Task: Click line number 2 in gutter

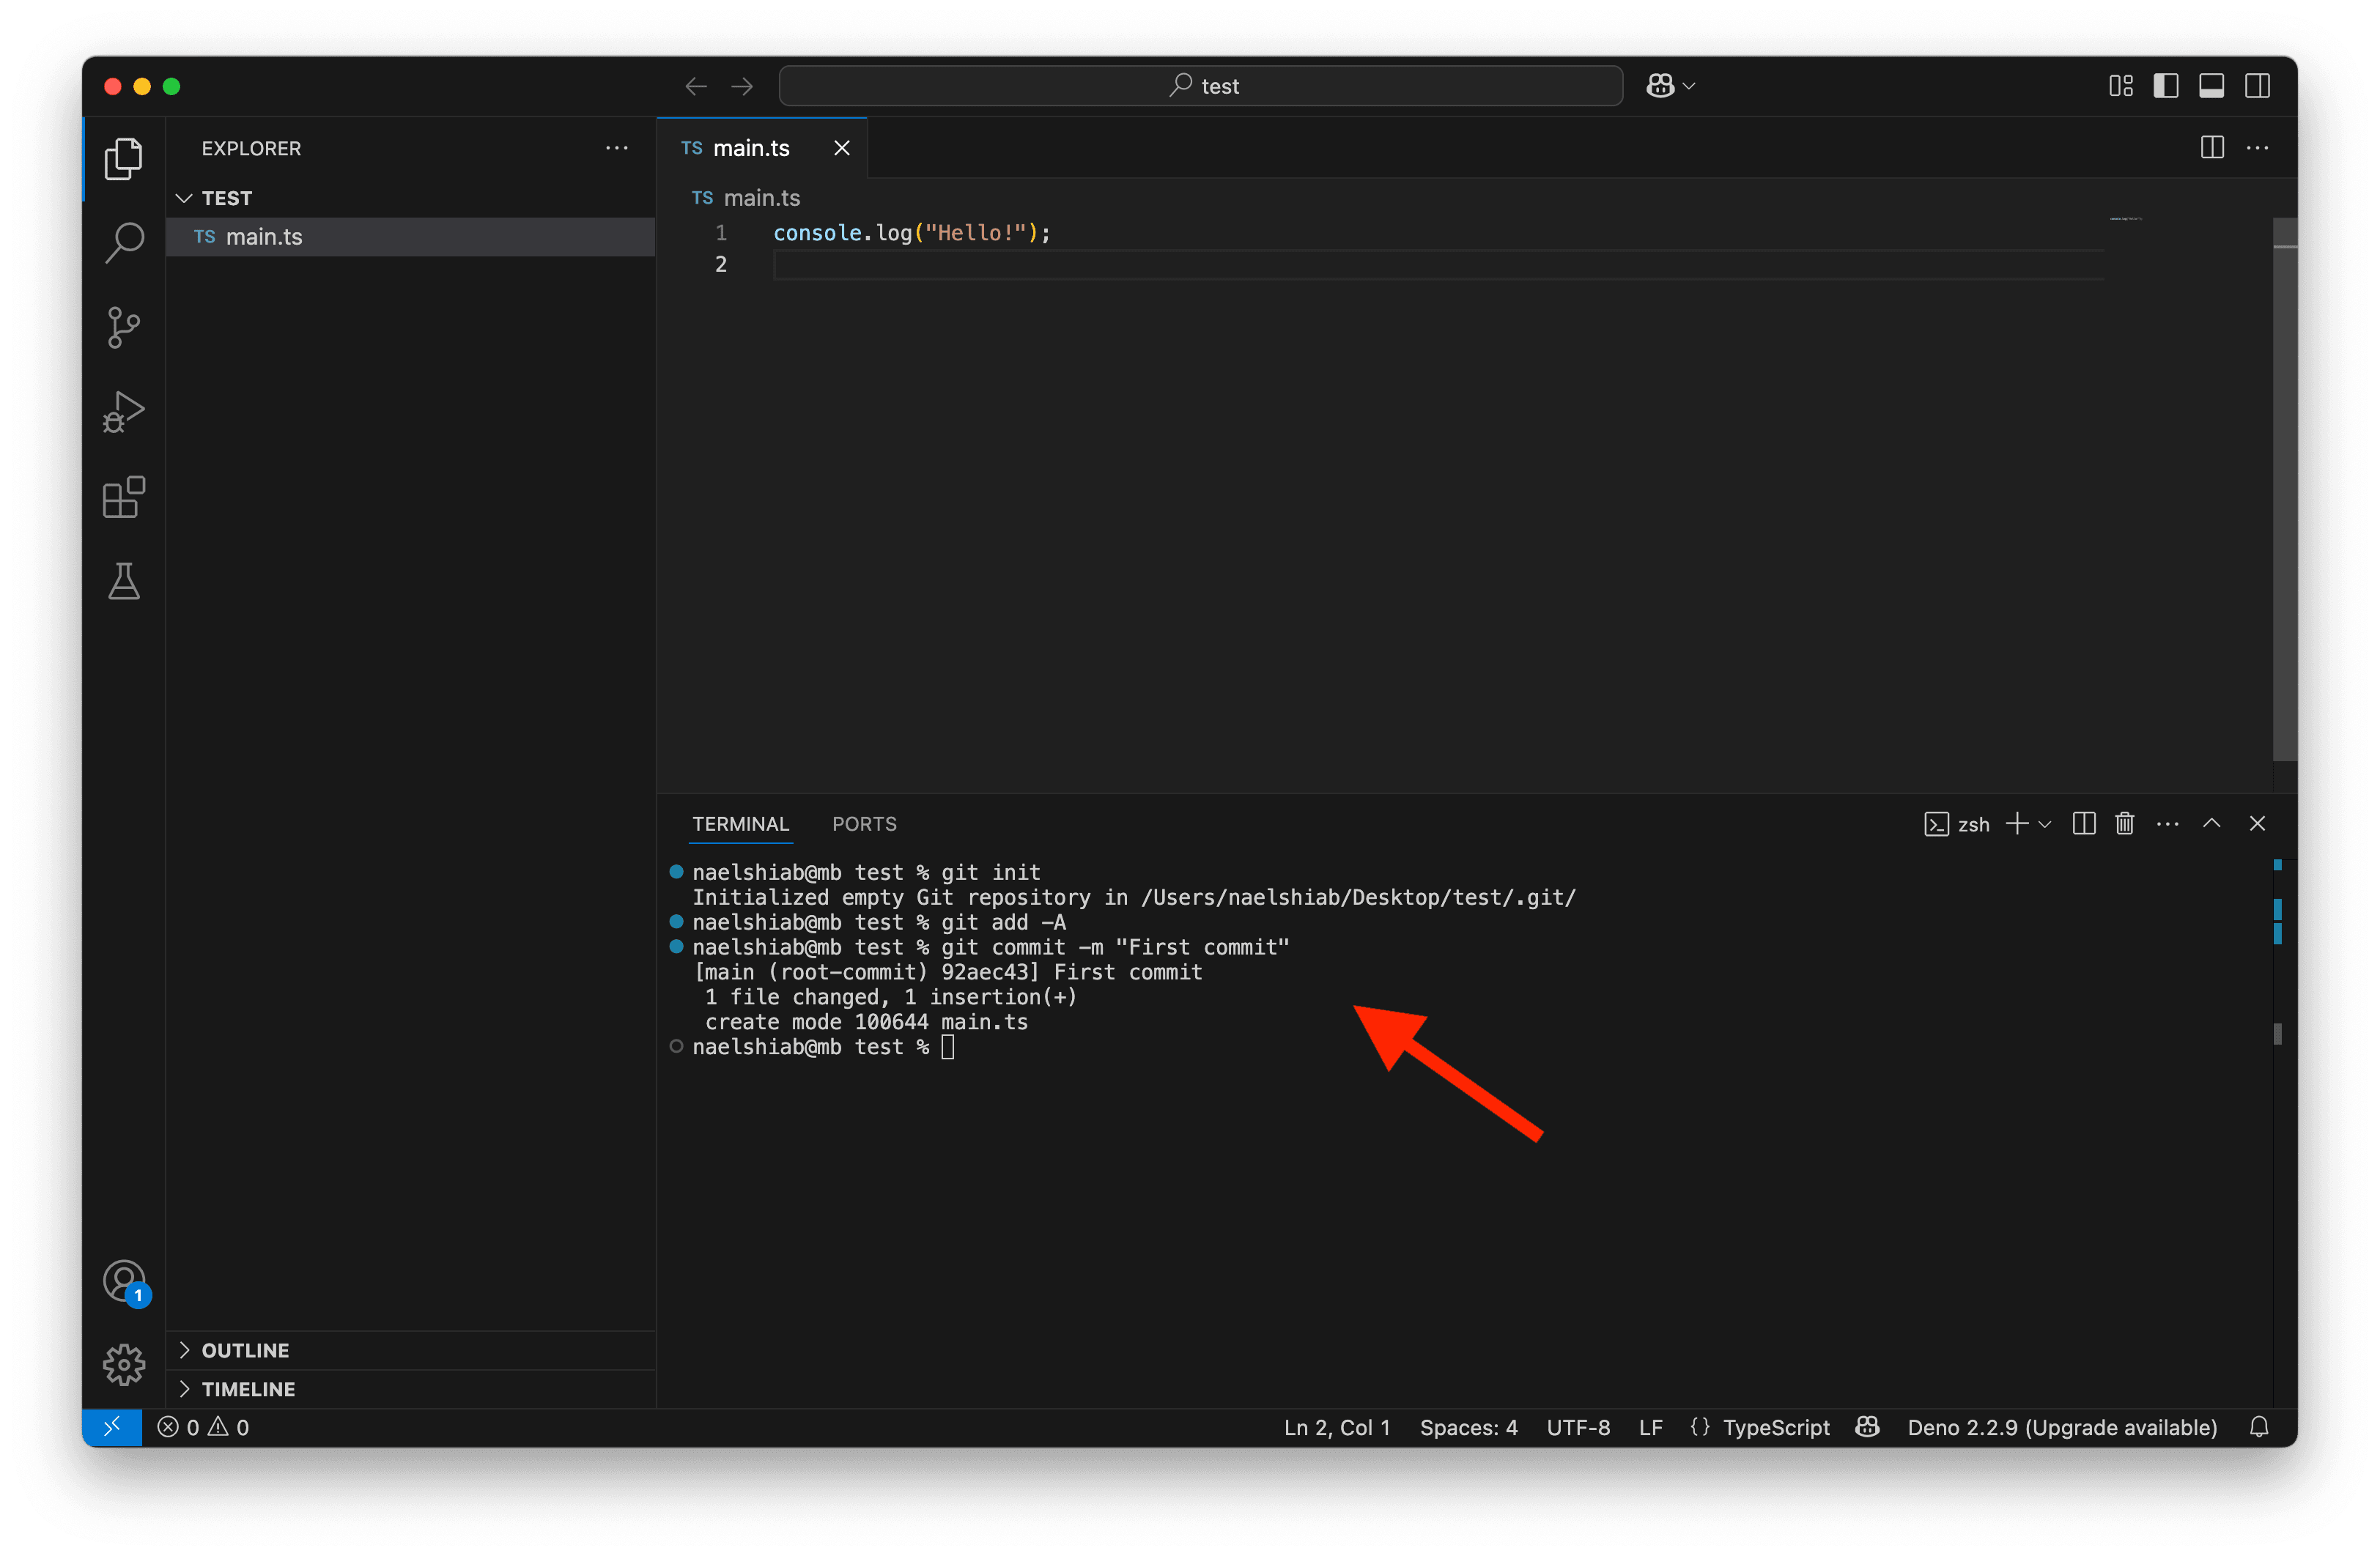Action: click(720, 264)
